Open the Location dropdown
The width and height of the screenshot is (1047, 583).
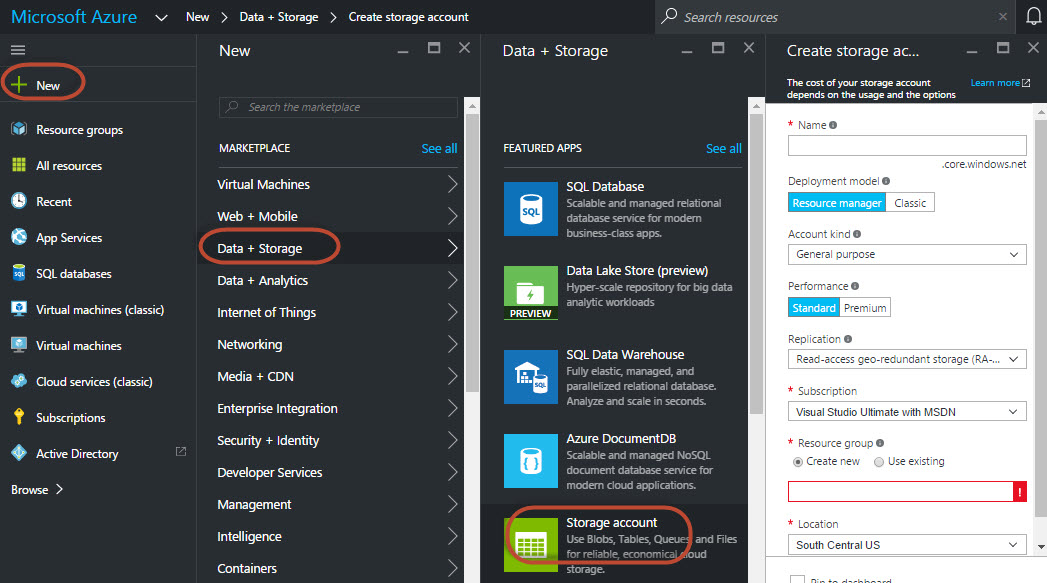907,545
